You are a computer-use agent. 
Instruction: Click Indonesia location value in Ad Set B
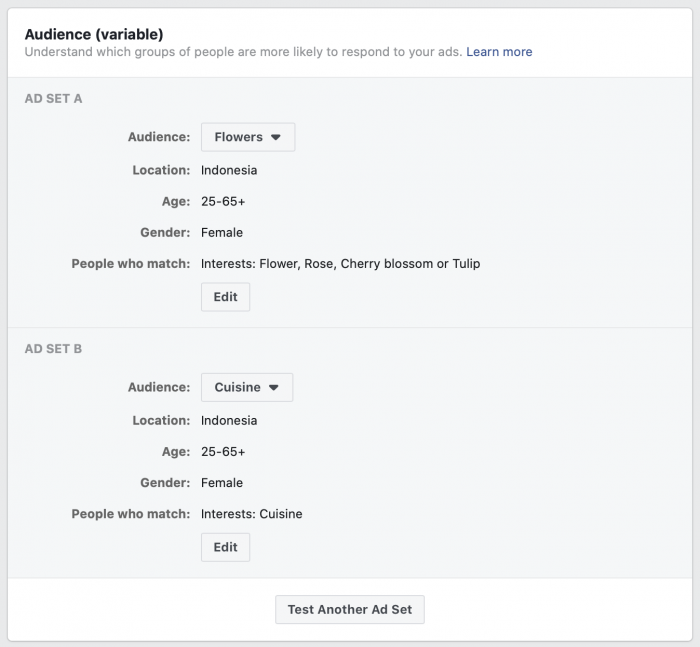point(229,421)
